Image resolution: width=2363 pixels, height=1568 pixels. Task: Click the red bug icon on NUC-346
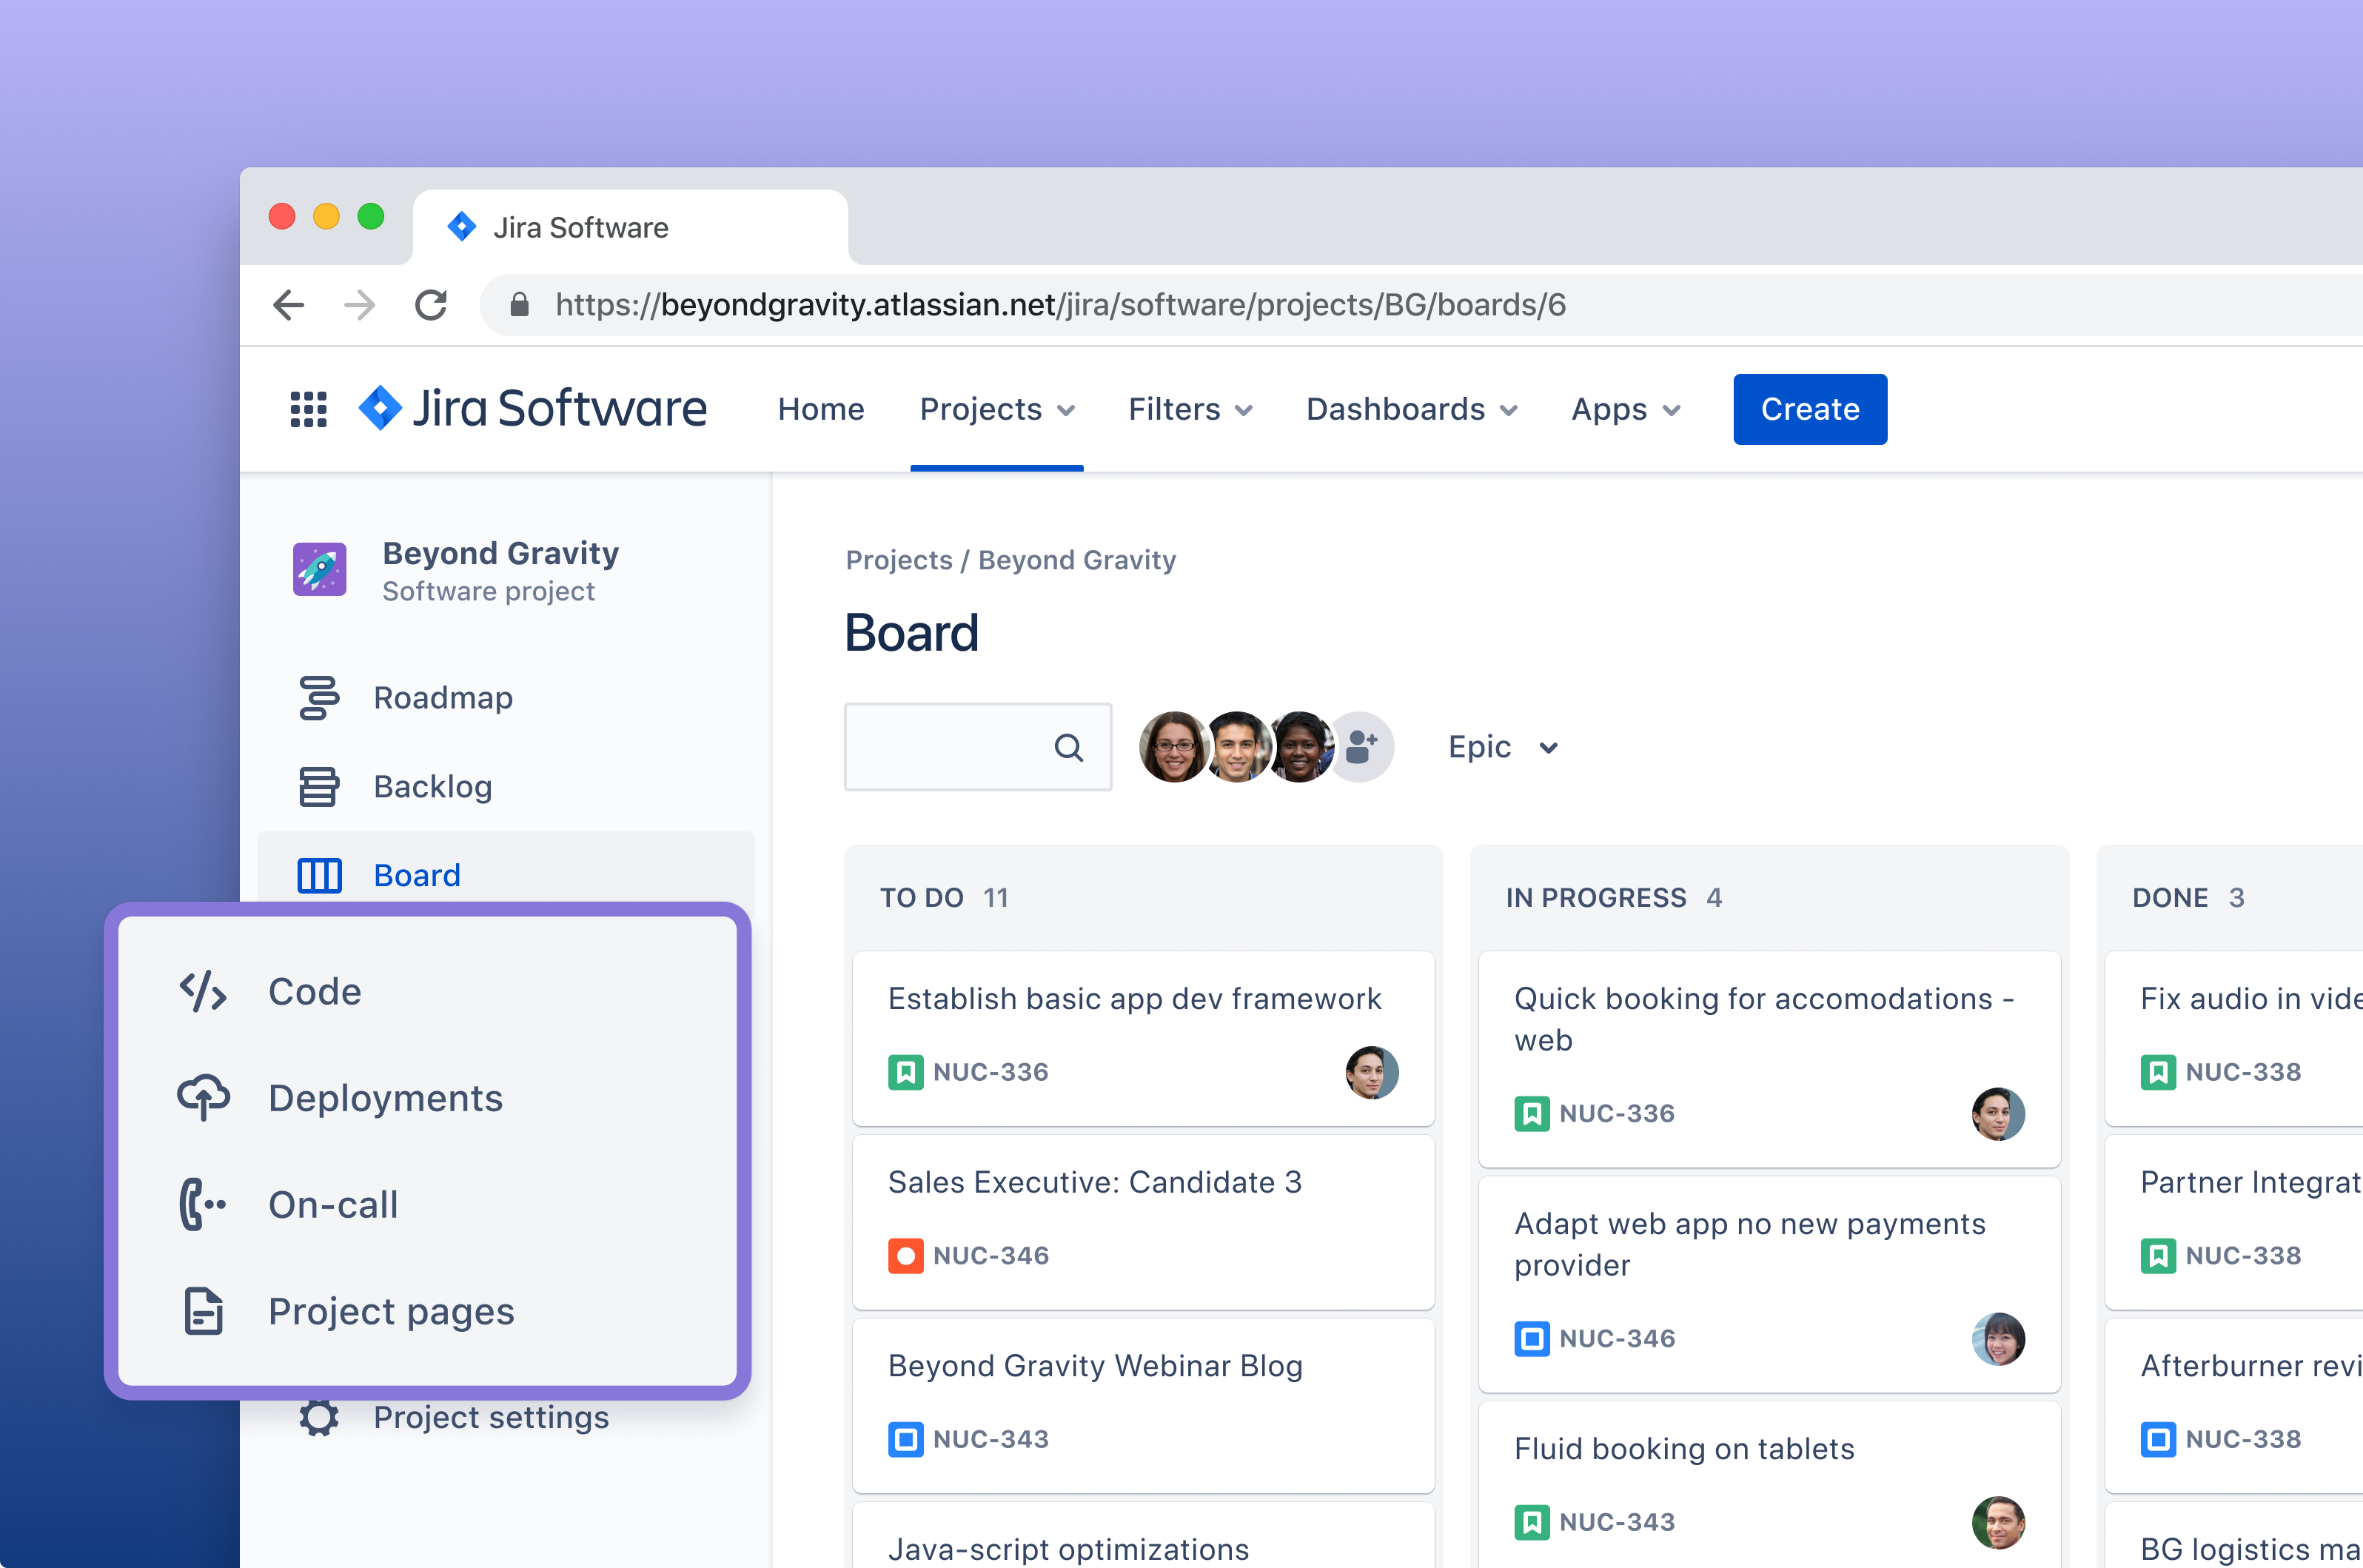pyautogui.click(x=905, y=1255)
